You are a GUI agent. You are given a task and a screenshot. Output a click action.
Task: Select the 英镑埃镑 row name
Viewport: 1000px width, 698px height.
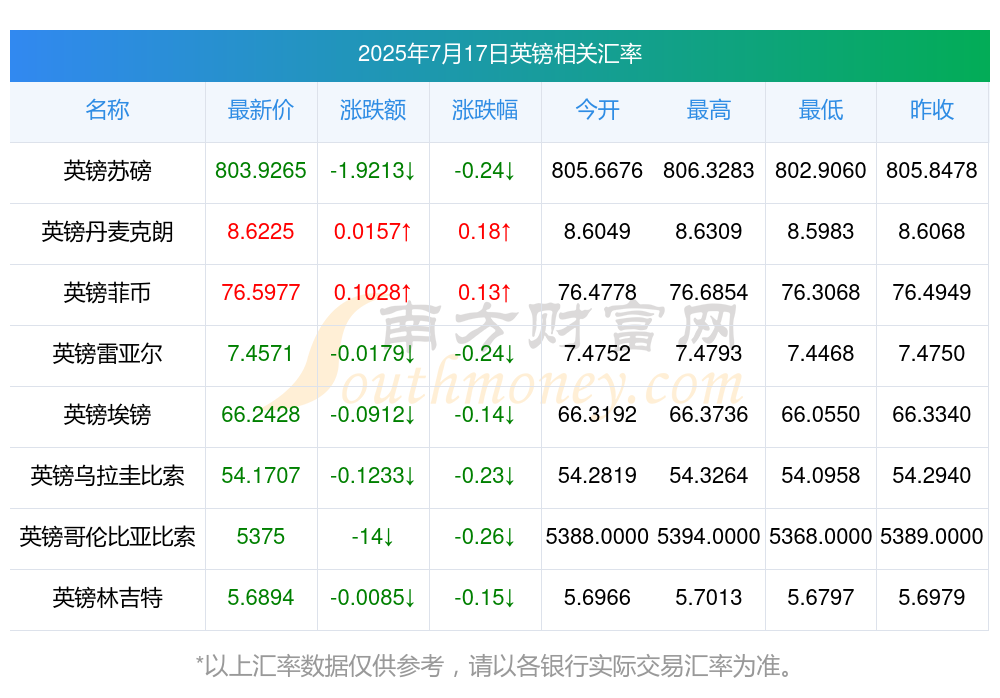tap(107, 415)
